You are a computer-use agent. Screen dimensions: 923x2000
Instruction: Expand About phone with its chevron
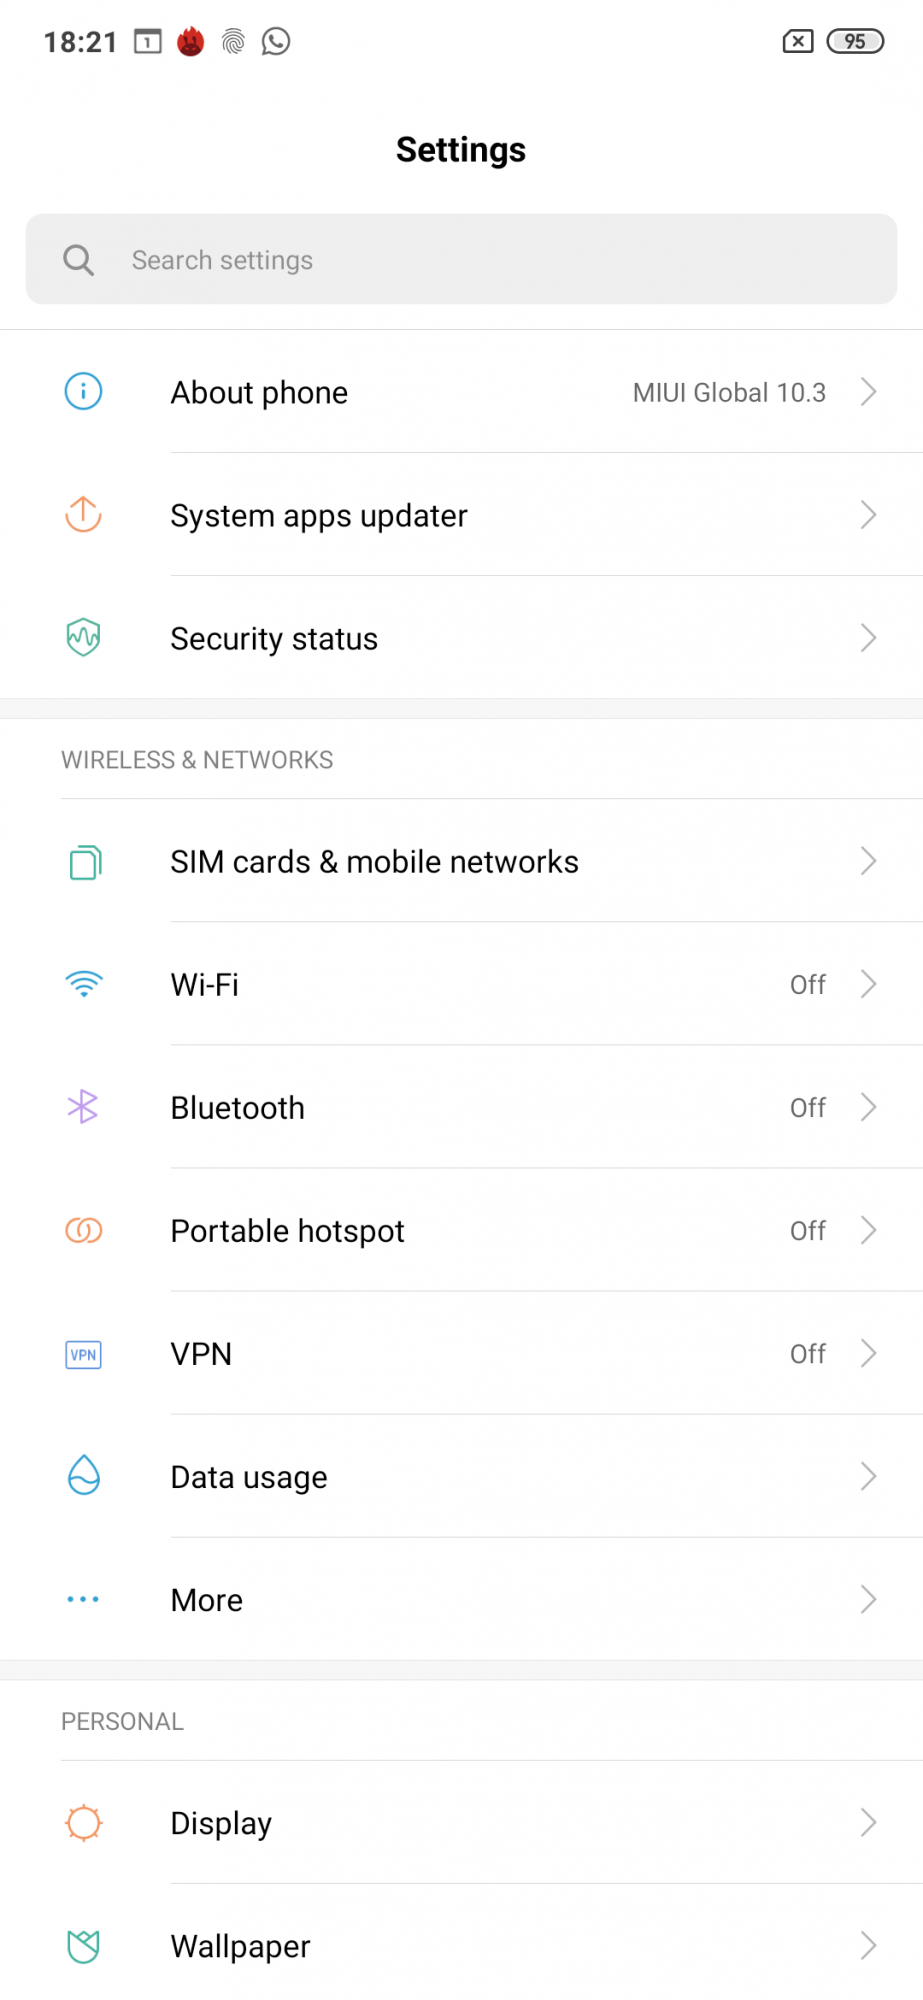(868, 392)
